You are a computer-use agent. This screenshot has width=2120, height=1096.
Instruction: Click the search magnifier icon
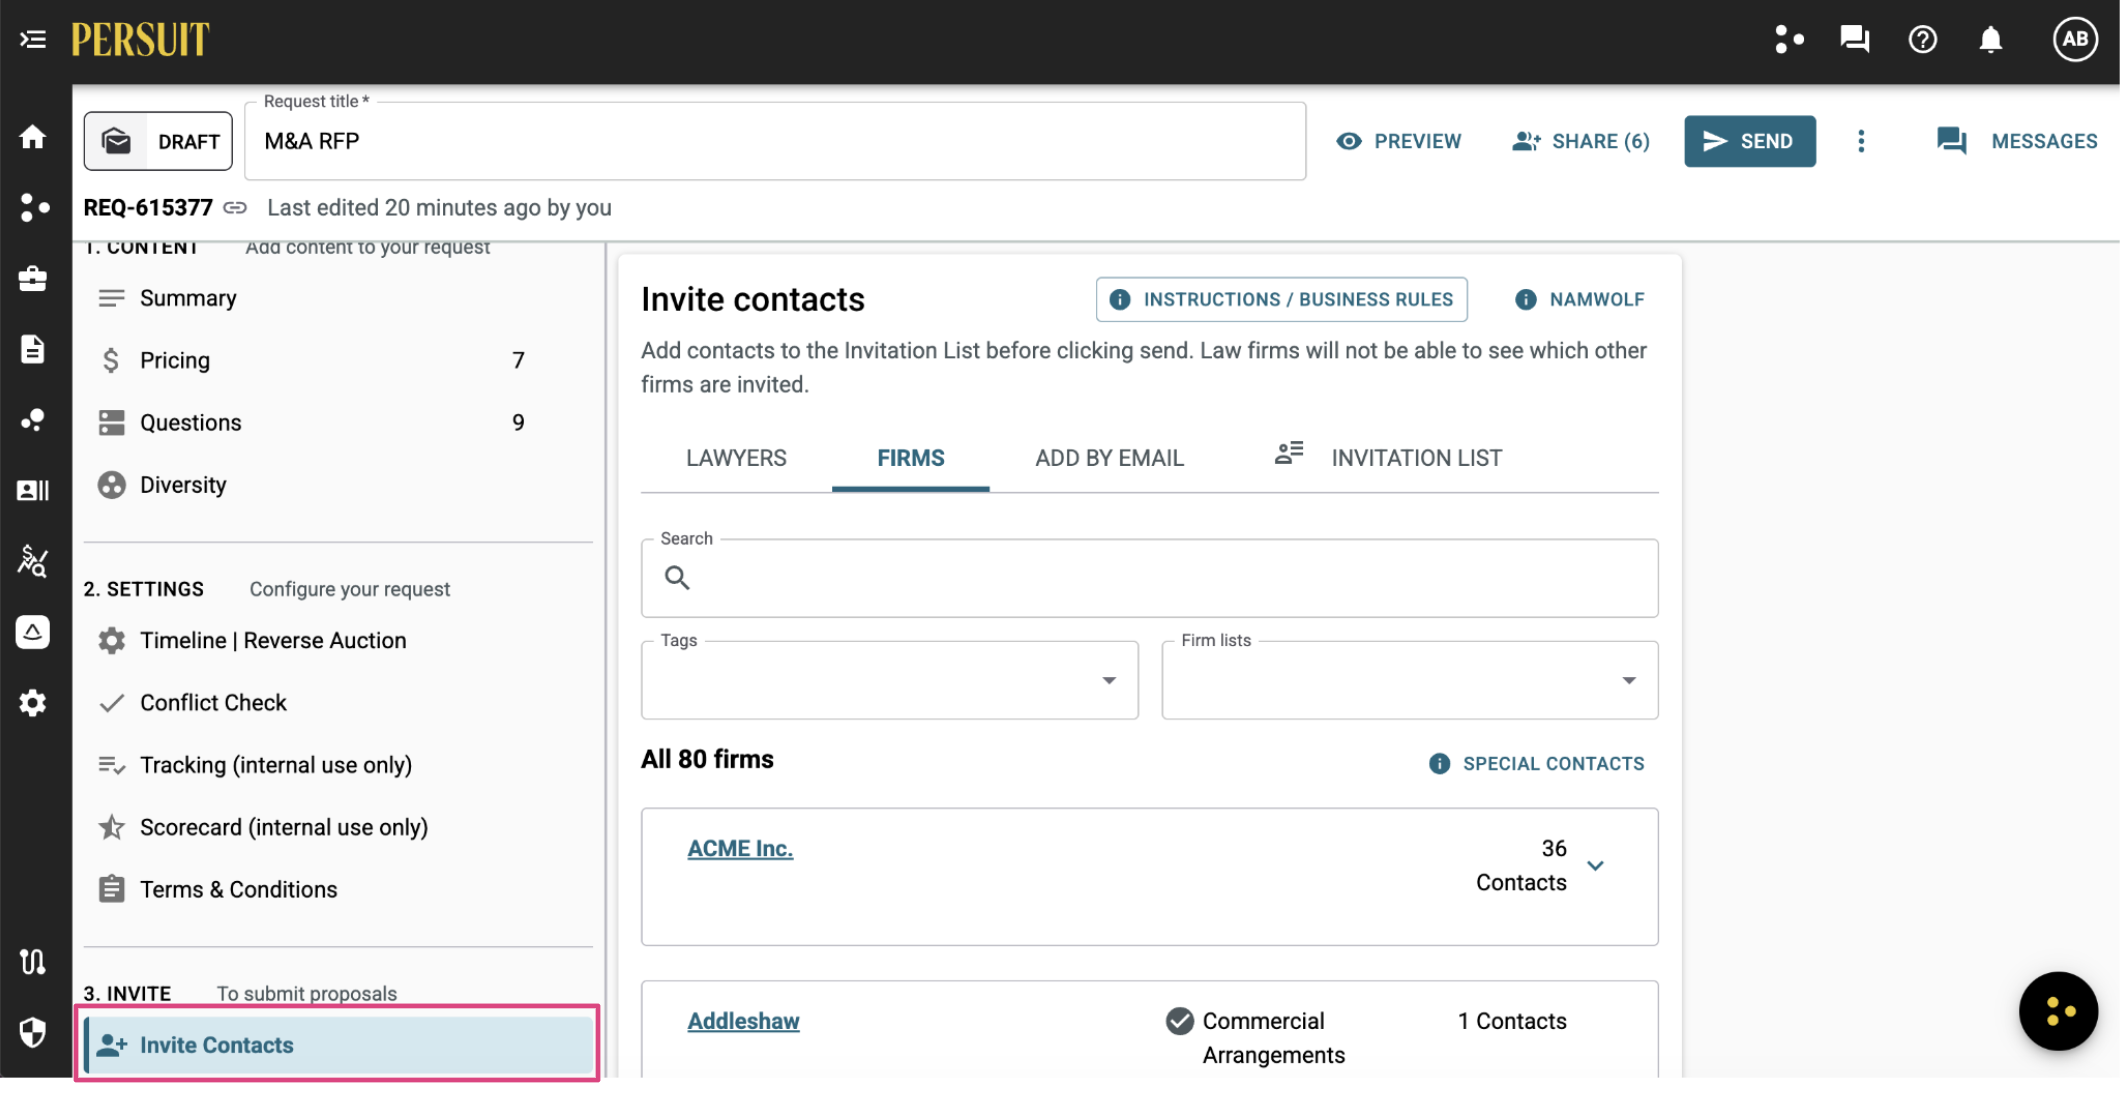click(677, 578)
